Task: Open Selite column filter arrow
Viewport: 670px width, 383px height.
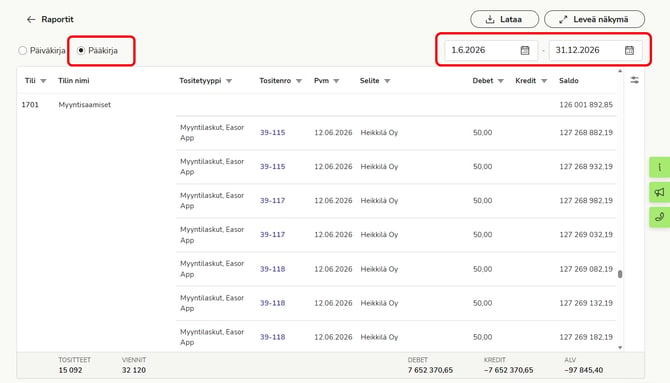Action: tap(387, 81)
